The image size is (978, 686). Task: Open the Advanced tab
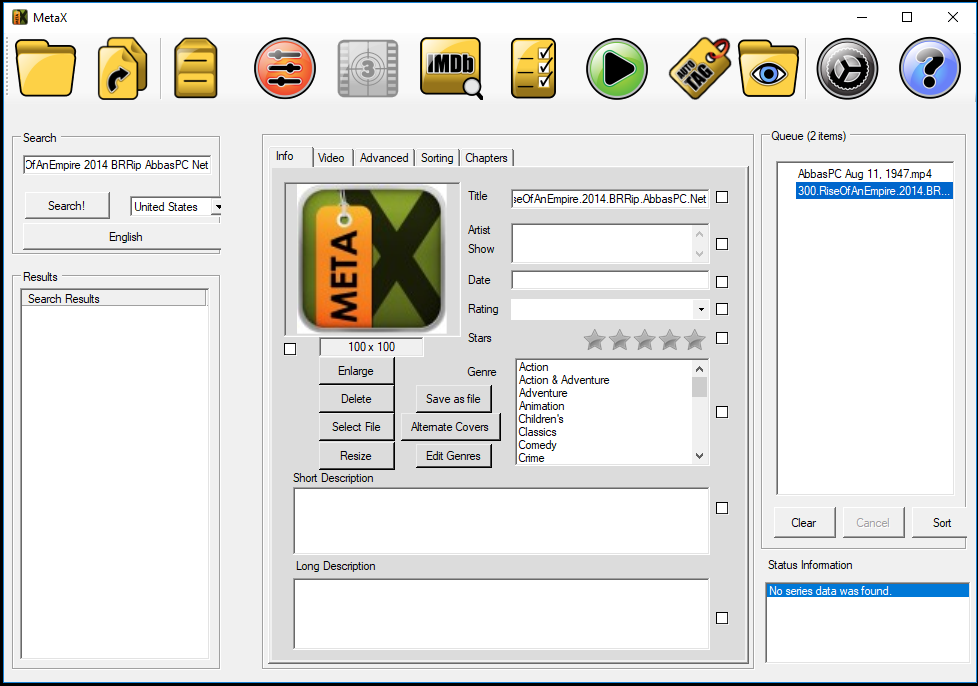[x=384, y=158]
